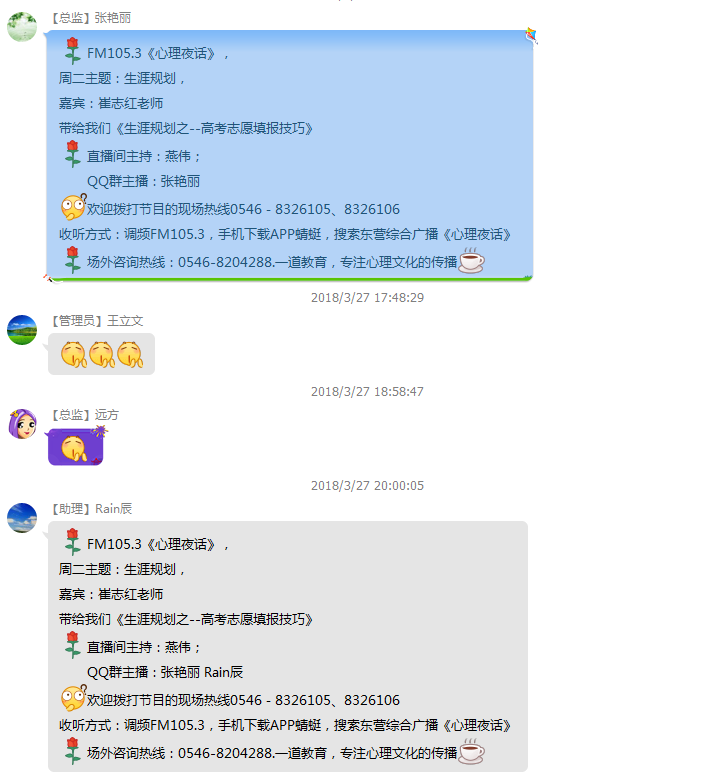Click the timestamp 2018/3/27 17:48:29
Viewport: 702px width, 778px height.
coord(367,298)
